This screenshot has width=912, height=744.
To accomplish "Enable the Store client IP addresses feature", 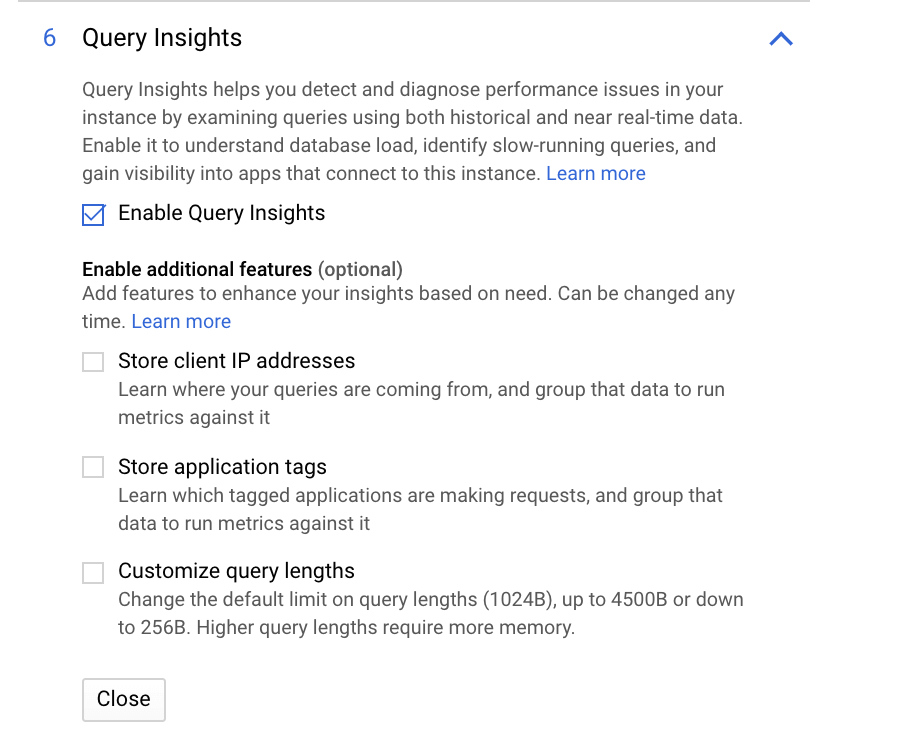I will tap(92, 361).
